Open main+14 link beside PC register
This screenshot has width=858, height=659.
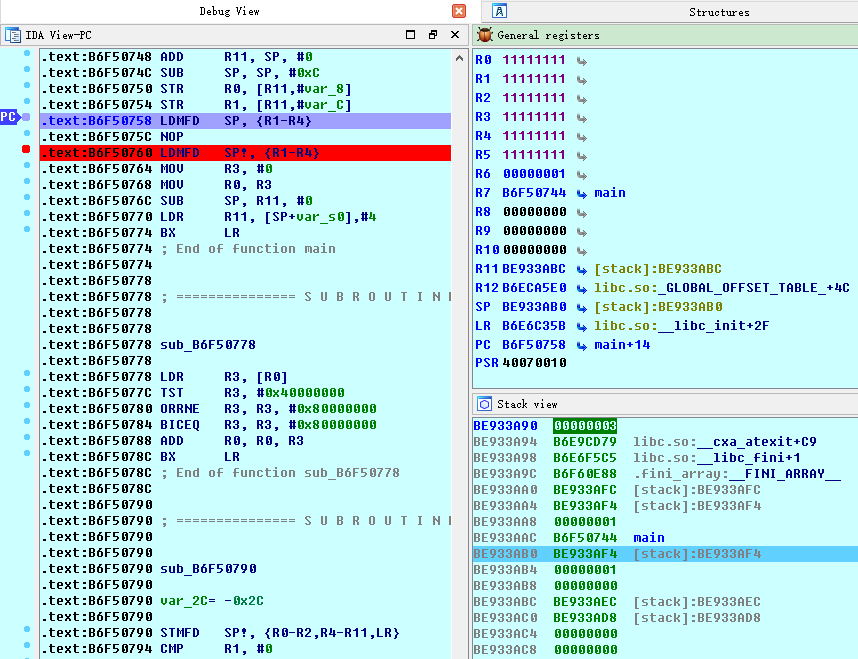[622, 345]
